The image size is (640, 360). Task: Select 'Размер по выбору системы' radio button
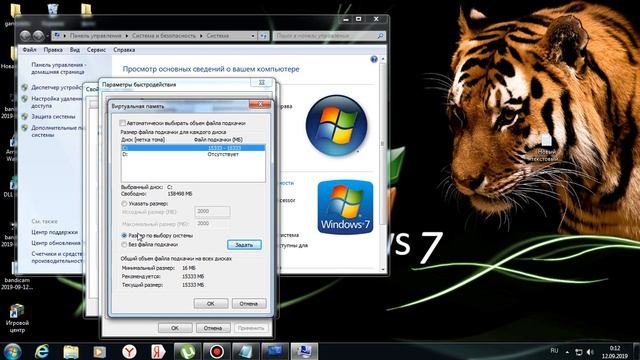(124, 236)
